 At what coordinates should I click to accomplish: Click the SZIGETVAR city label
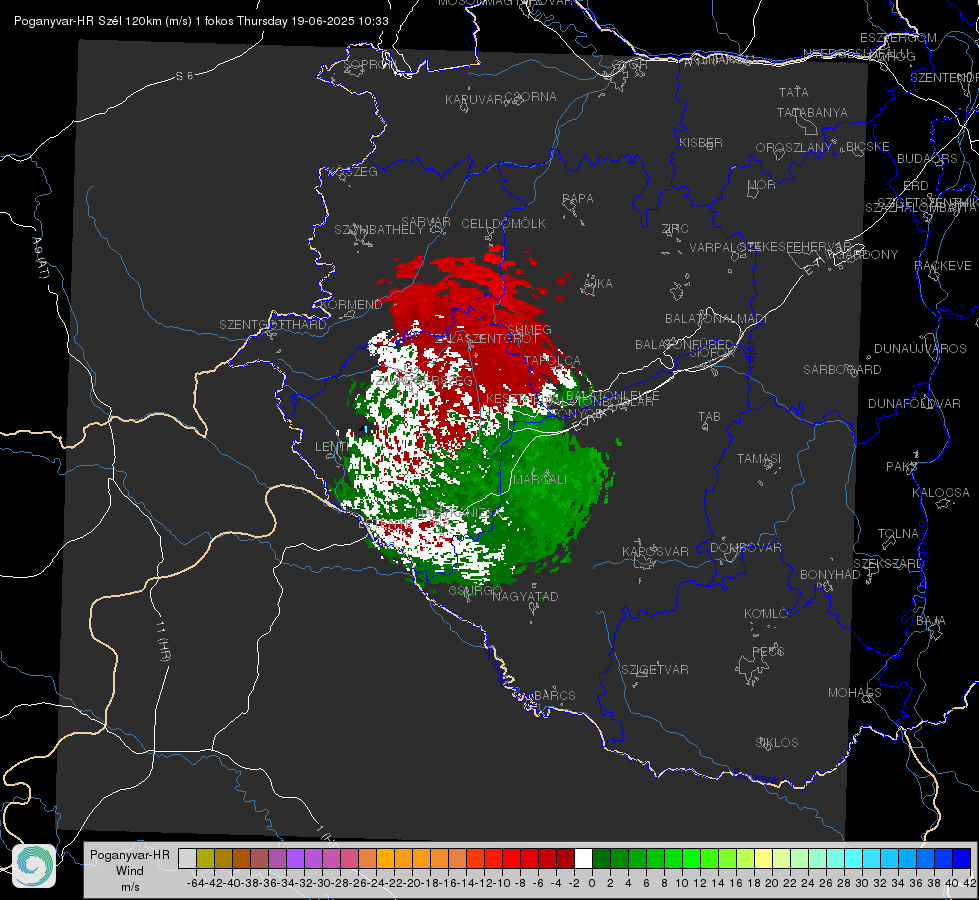coord(655,670)
